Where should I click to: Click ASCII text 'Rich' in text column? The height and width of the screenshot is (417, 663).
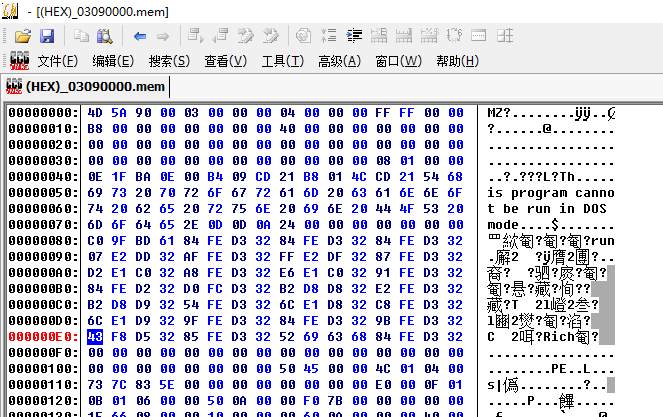[559, 337]
